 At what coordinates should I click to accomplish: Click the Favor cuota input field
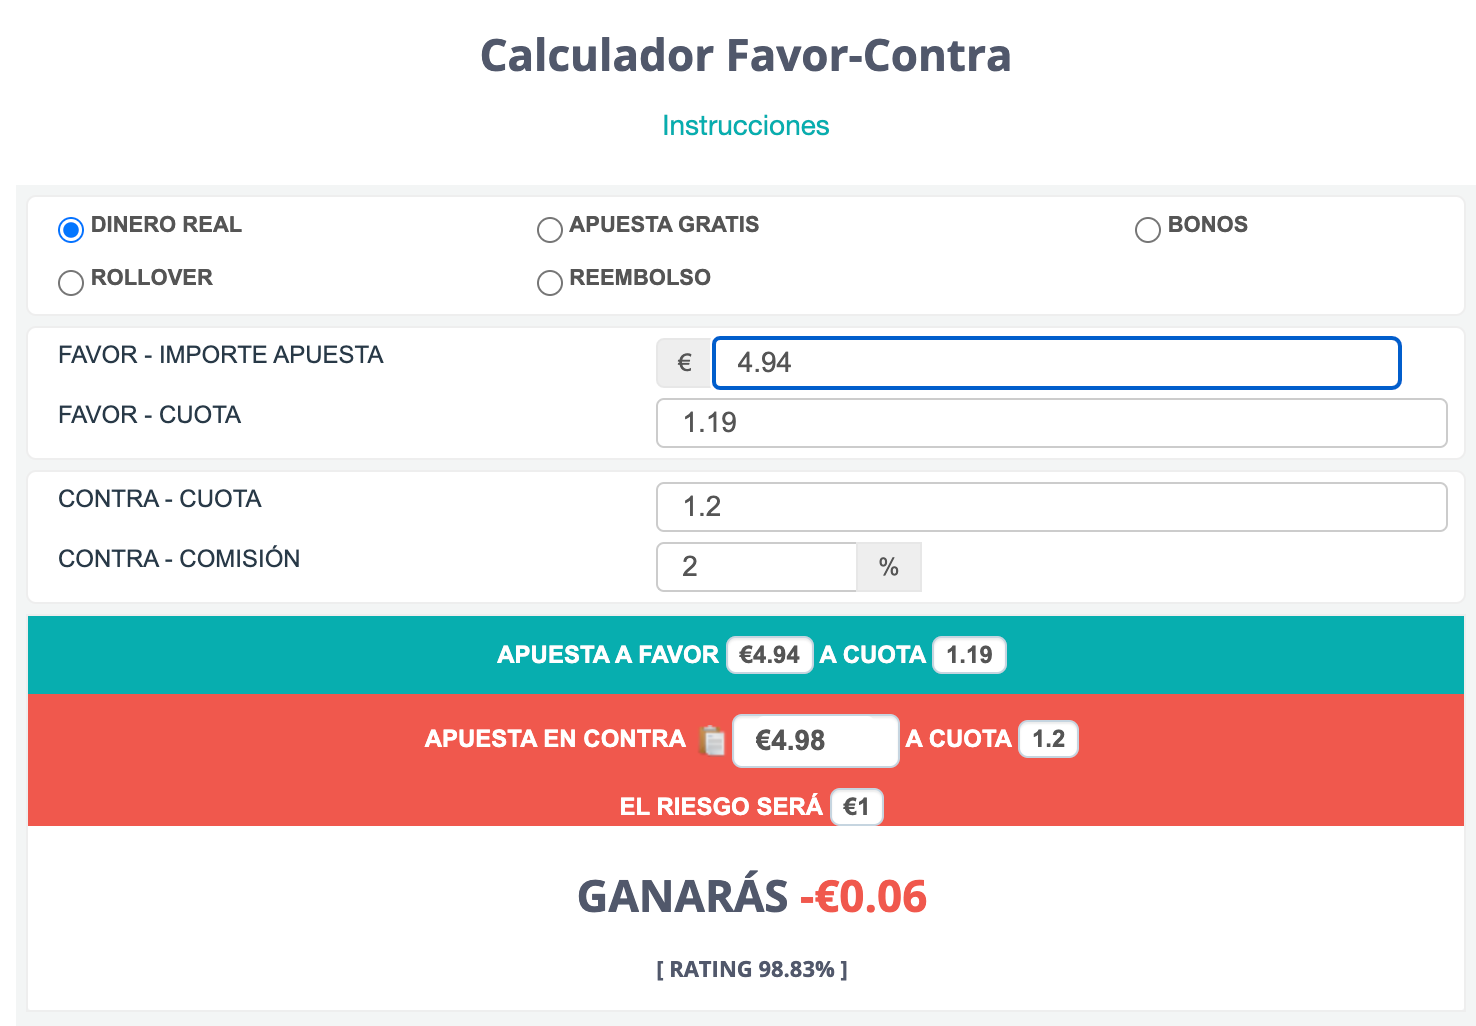(1051, 423)
